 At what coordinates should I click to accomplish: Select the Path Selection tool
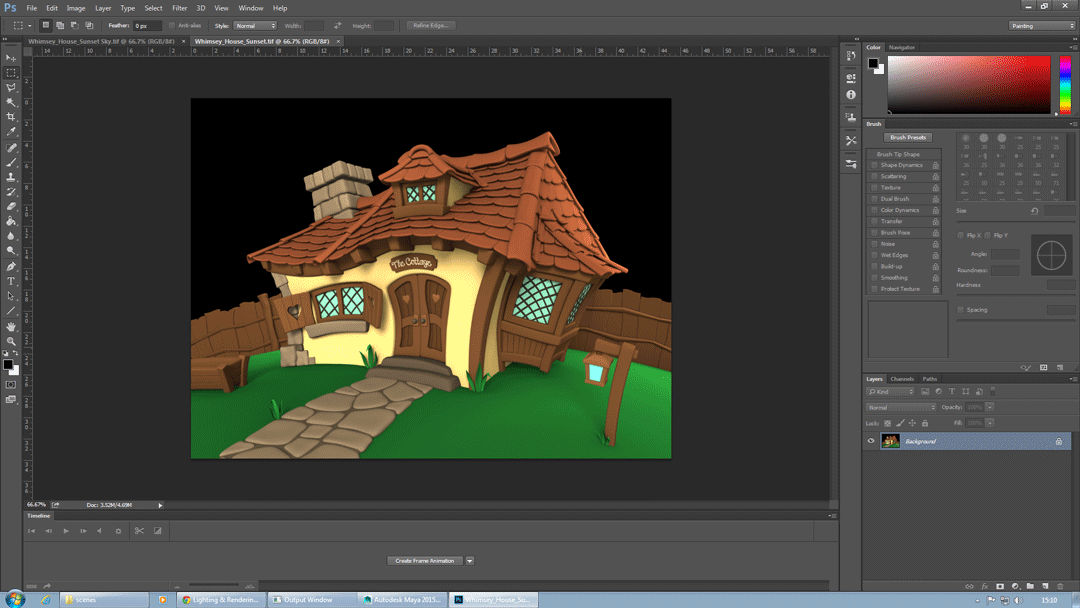[x=11, y=296]
